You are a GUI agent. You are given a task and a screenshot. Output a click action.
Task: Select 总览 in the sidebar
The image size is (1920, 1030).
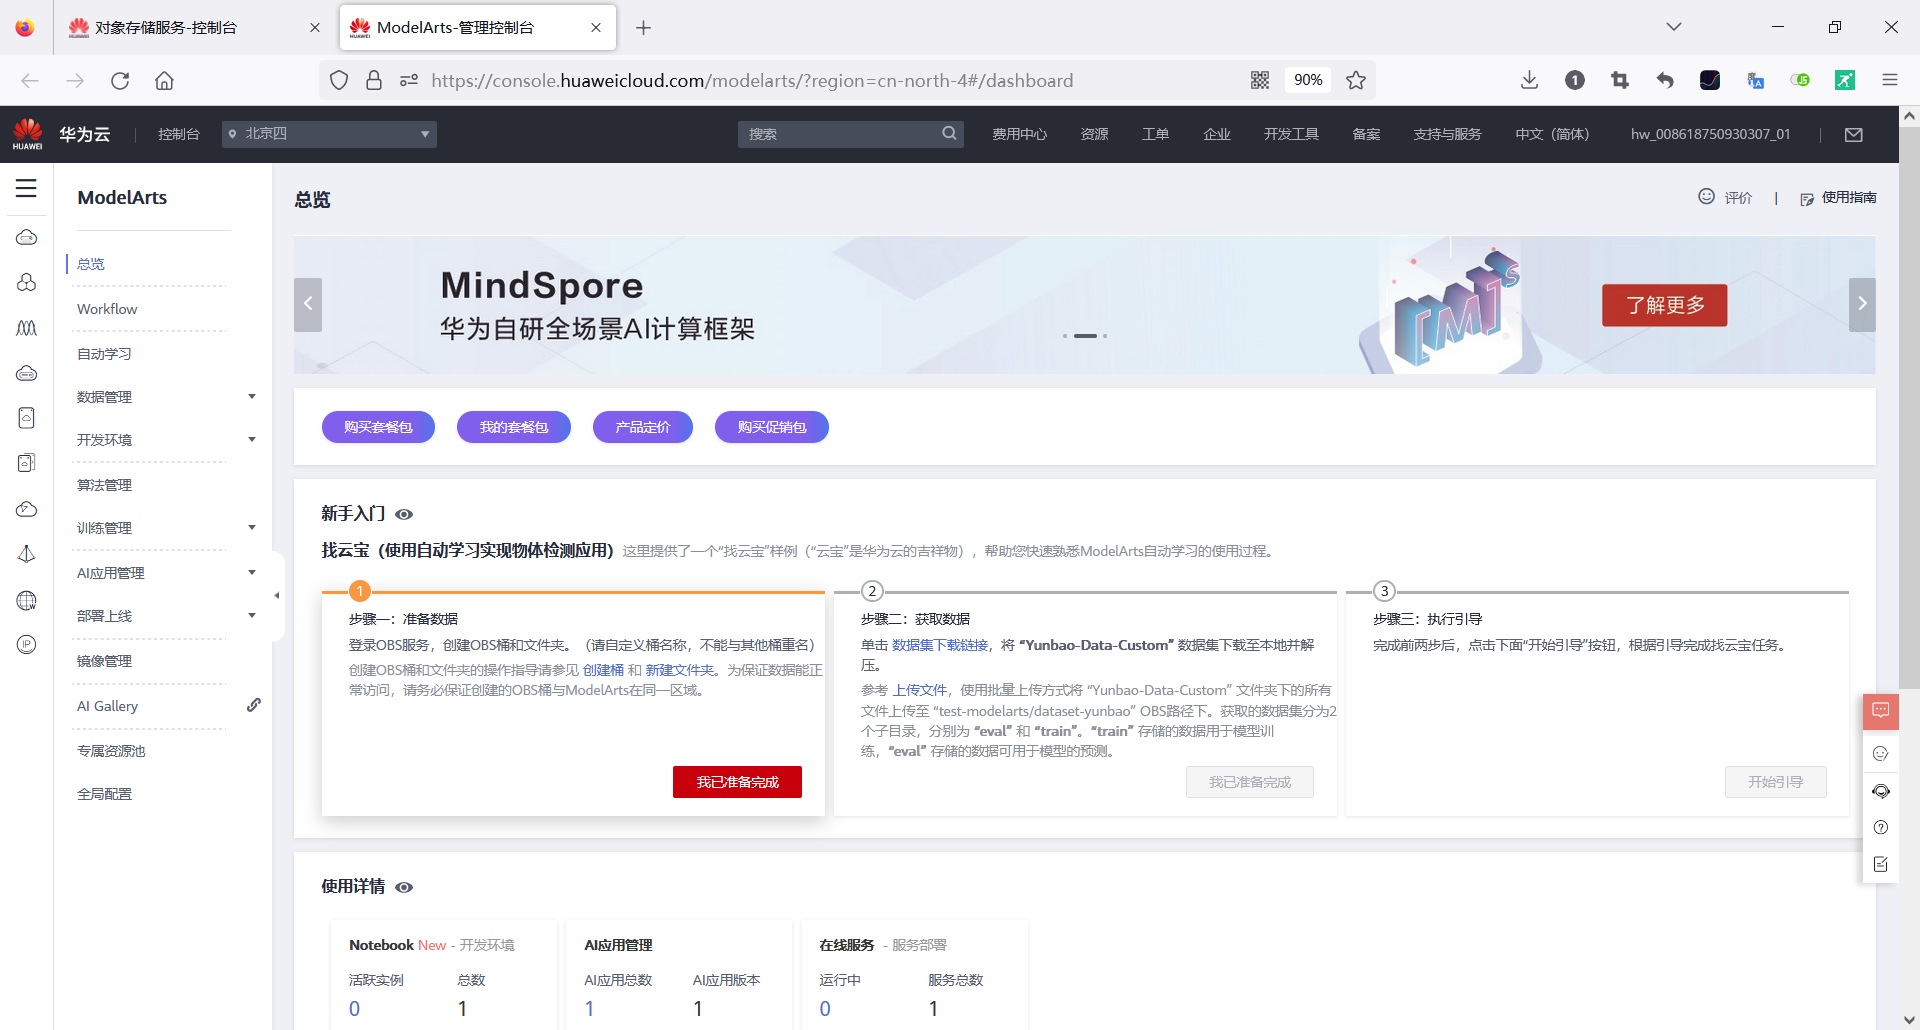coord(91,264)
